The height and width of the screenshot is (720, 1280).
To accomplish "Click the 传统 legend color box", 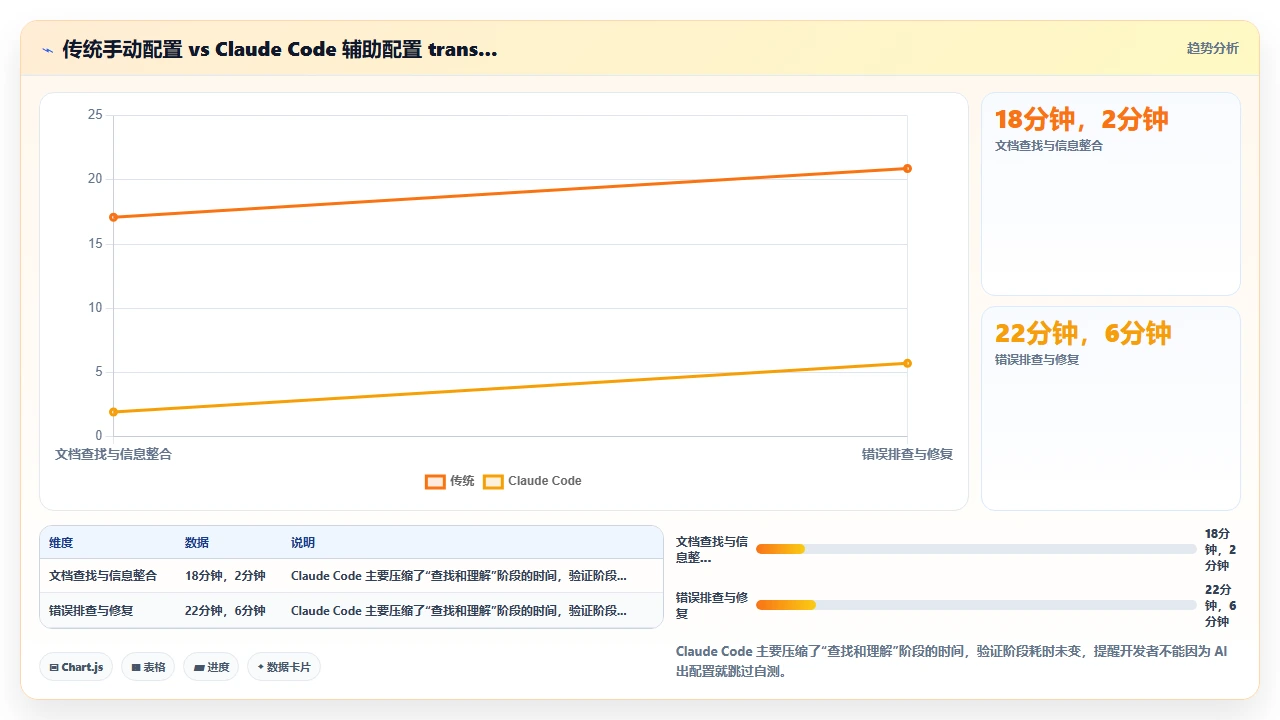I will point(435,481).
